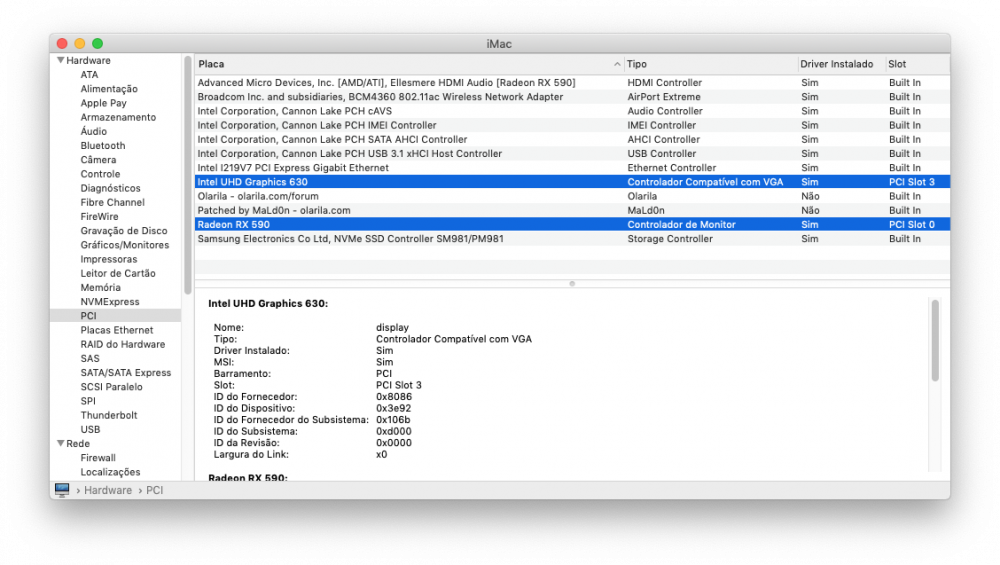Open SATA/SATA Express in the sidebar
The width and height of the screenshot is (1000, 565).
tap(126, 372)
